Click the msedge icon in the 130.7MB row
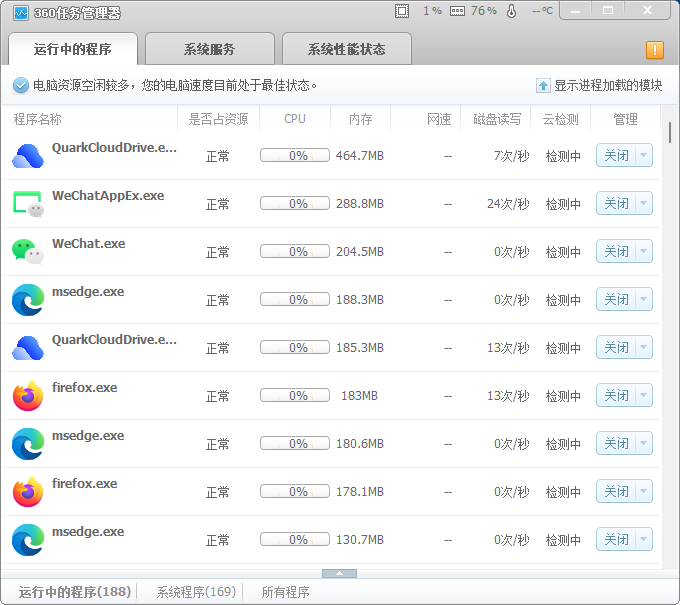Viewport: 680px width, 605px height. point(28,540)
